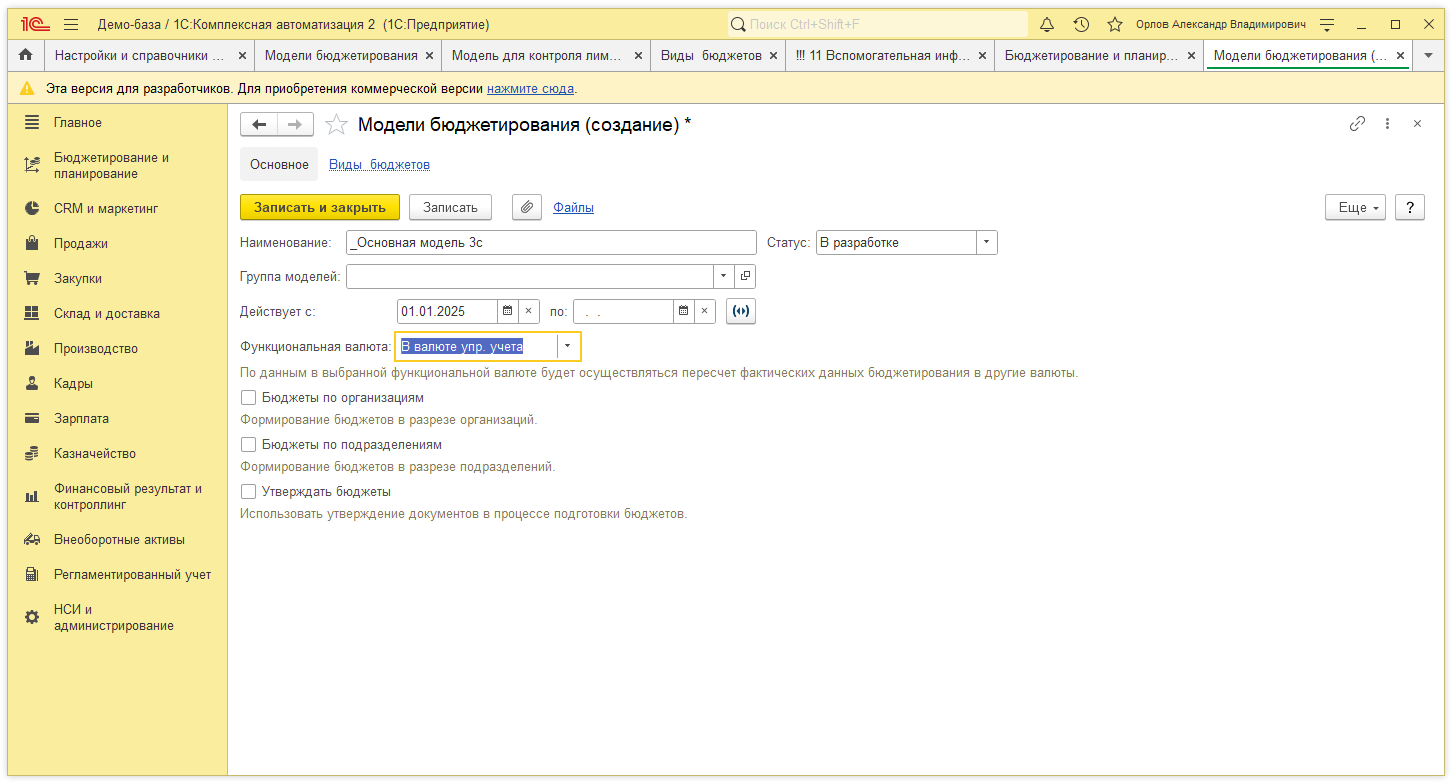Open notifications bell icon

tap(1047, 24)
